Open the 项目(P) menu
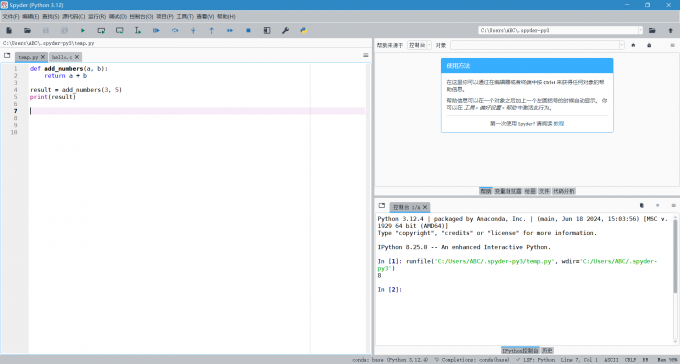Viewport: 680px width, 364px height. (164, 16)
